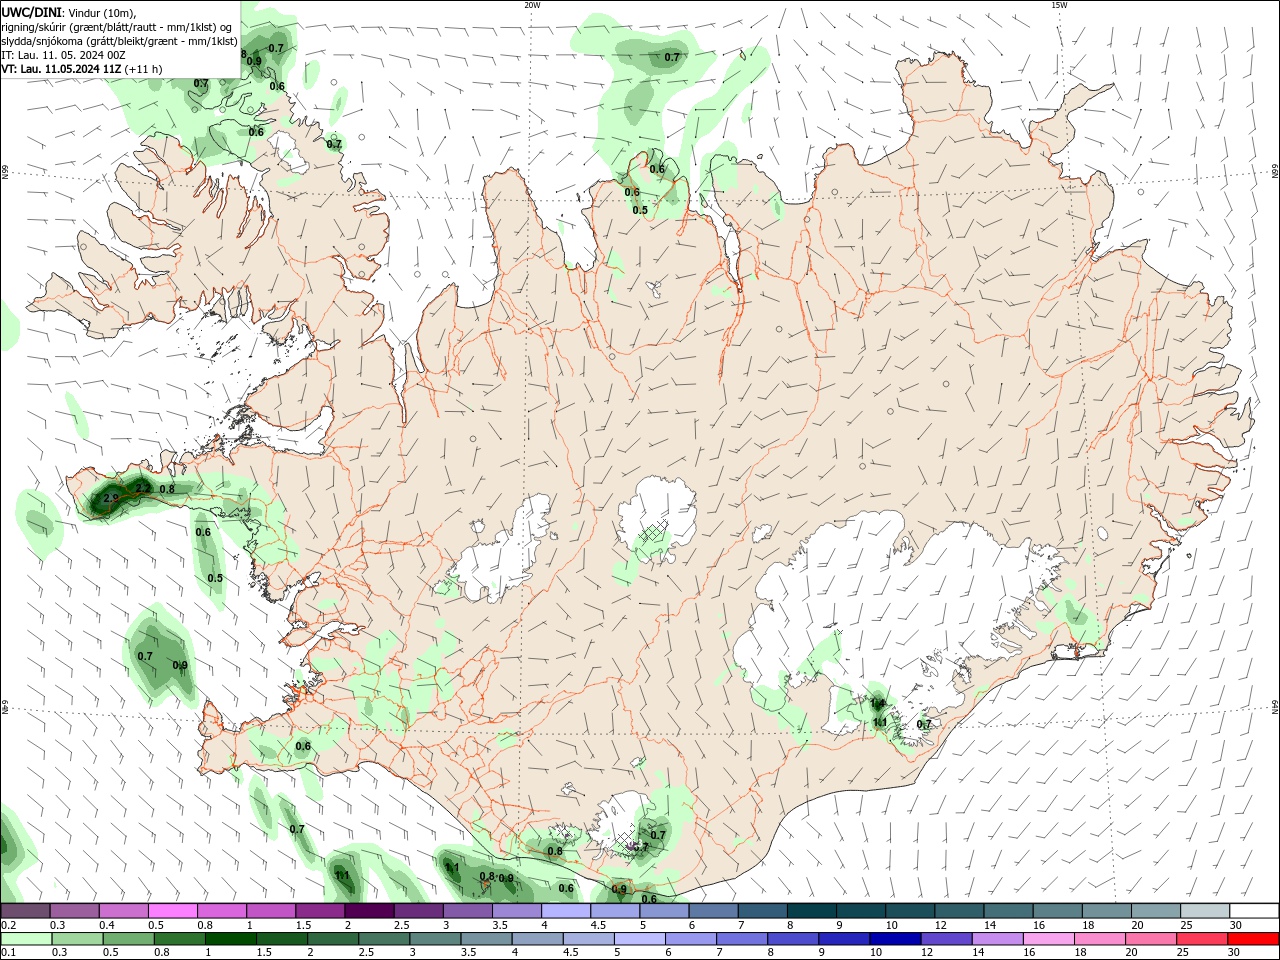Click the '0.5' value beside the north coast peninsula
The width and height of the screenshot is (1280, 960).
click(640, 210)
